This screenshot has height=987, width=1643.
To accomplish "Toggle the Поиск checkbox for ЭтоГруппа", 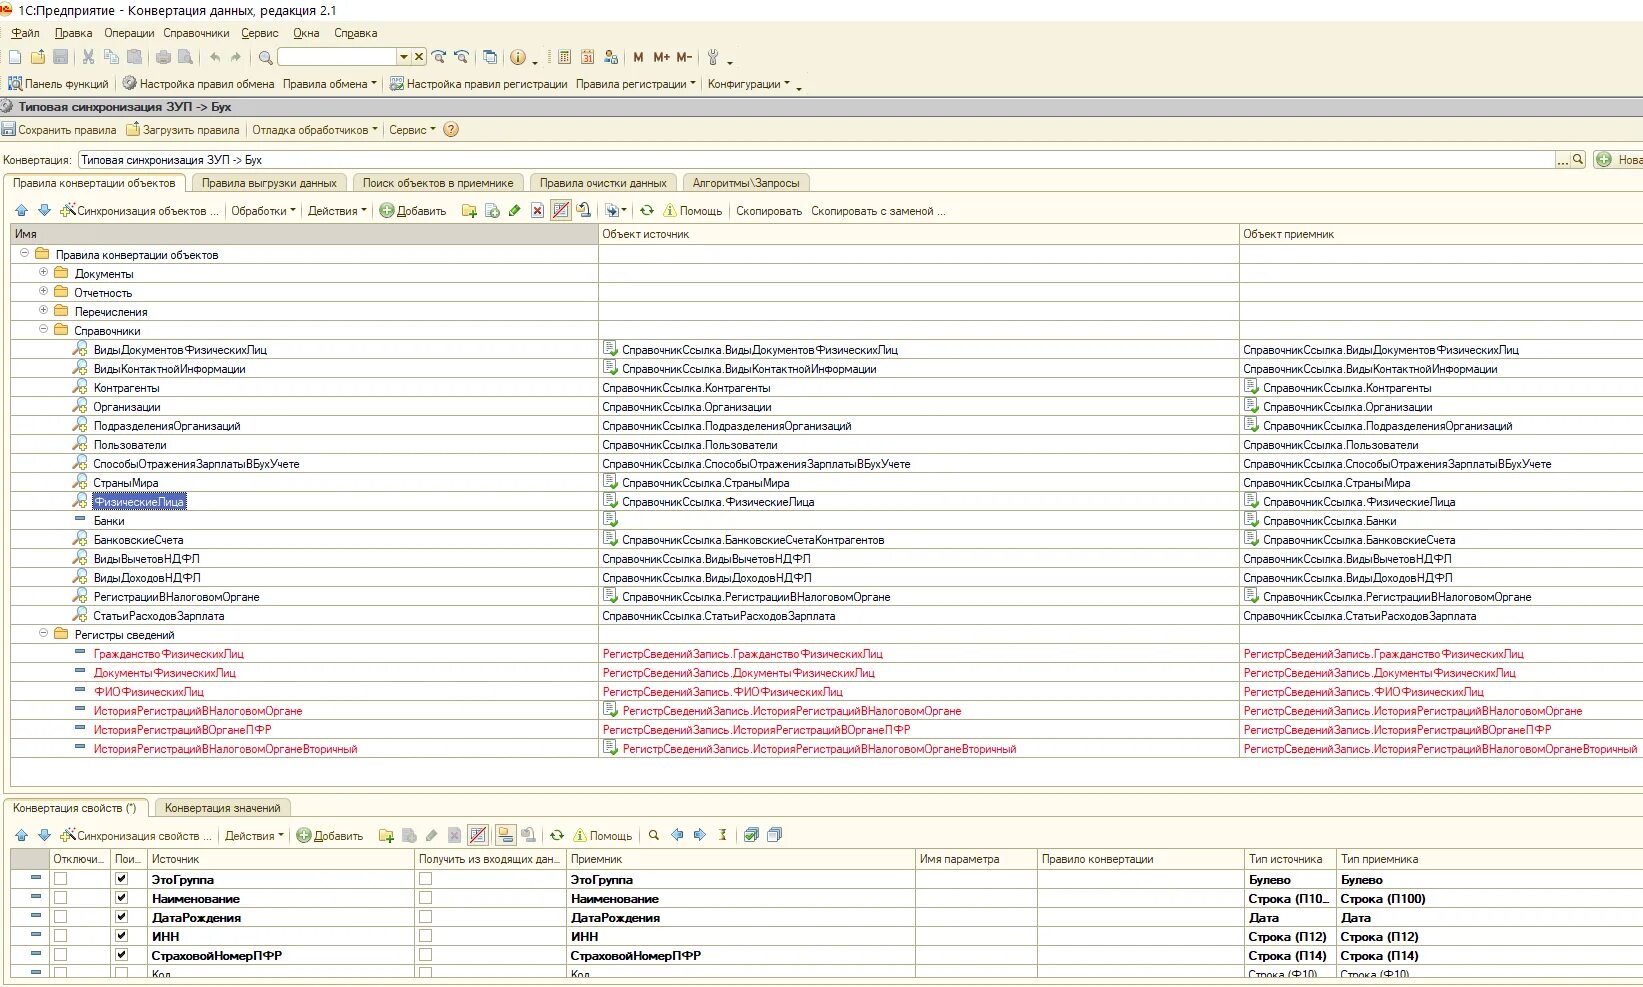I will coord(122,879).
